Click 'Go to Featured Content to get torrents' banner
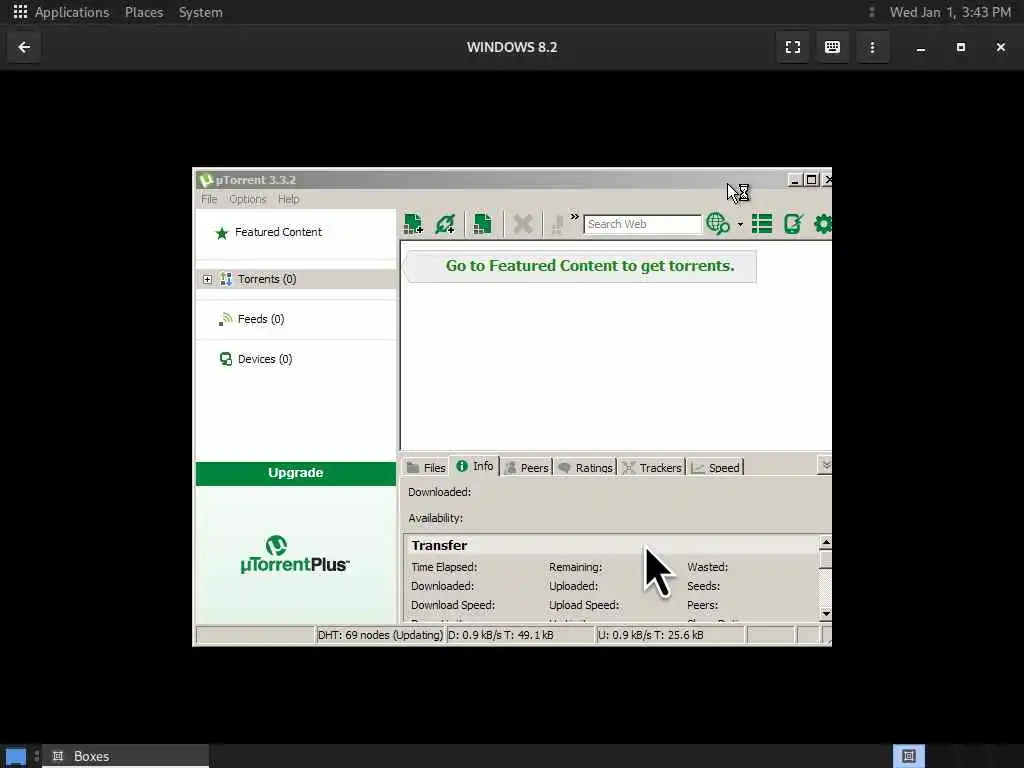The height and width of the screenshot is (768, 1024). click(581, 266)
